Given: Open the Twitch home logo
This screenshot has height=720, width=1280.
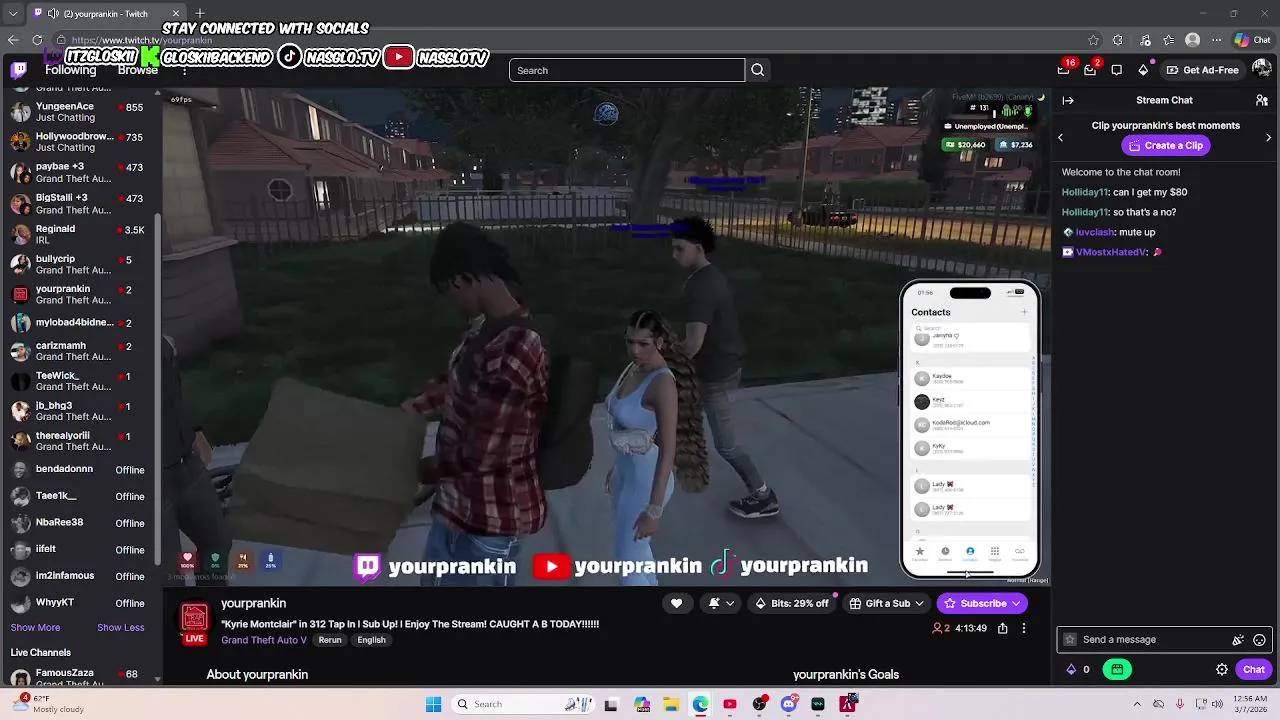Looking at the screenshot, I should [19, 70].
